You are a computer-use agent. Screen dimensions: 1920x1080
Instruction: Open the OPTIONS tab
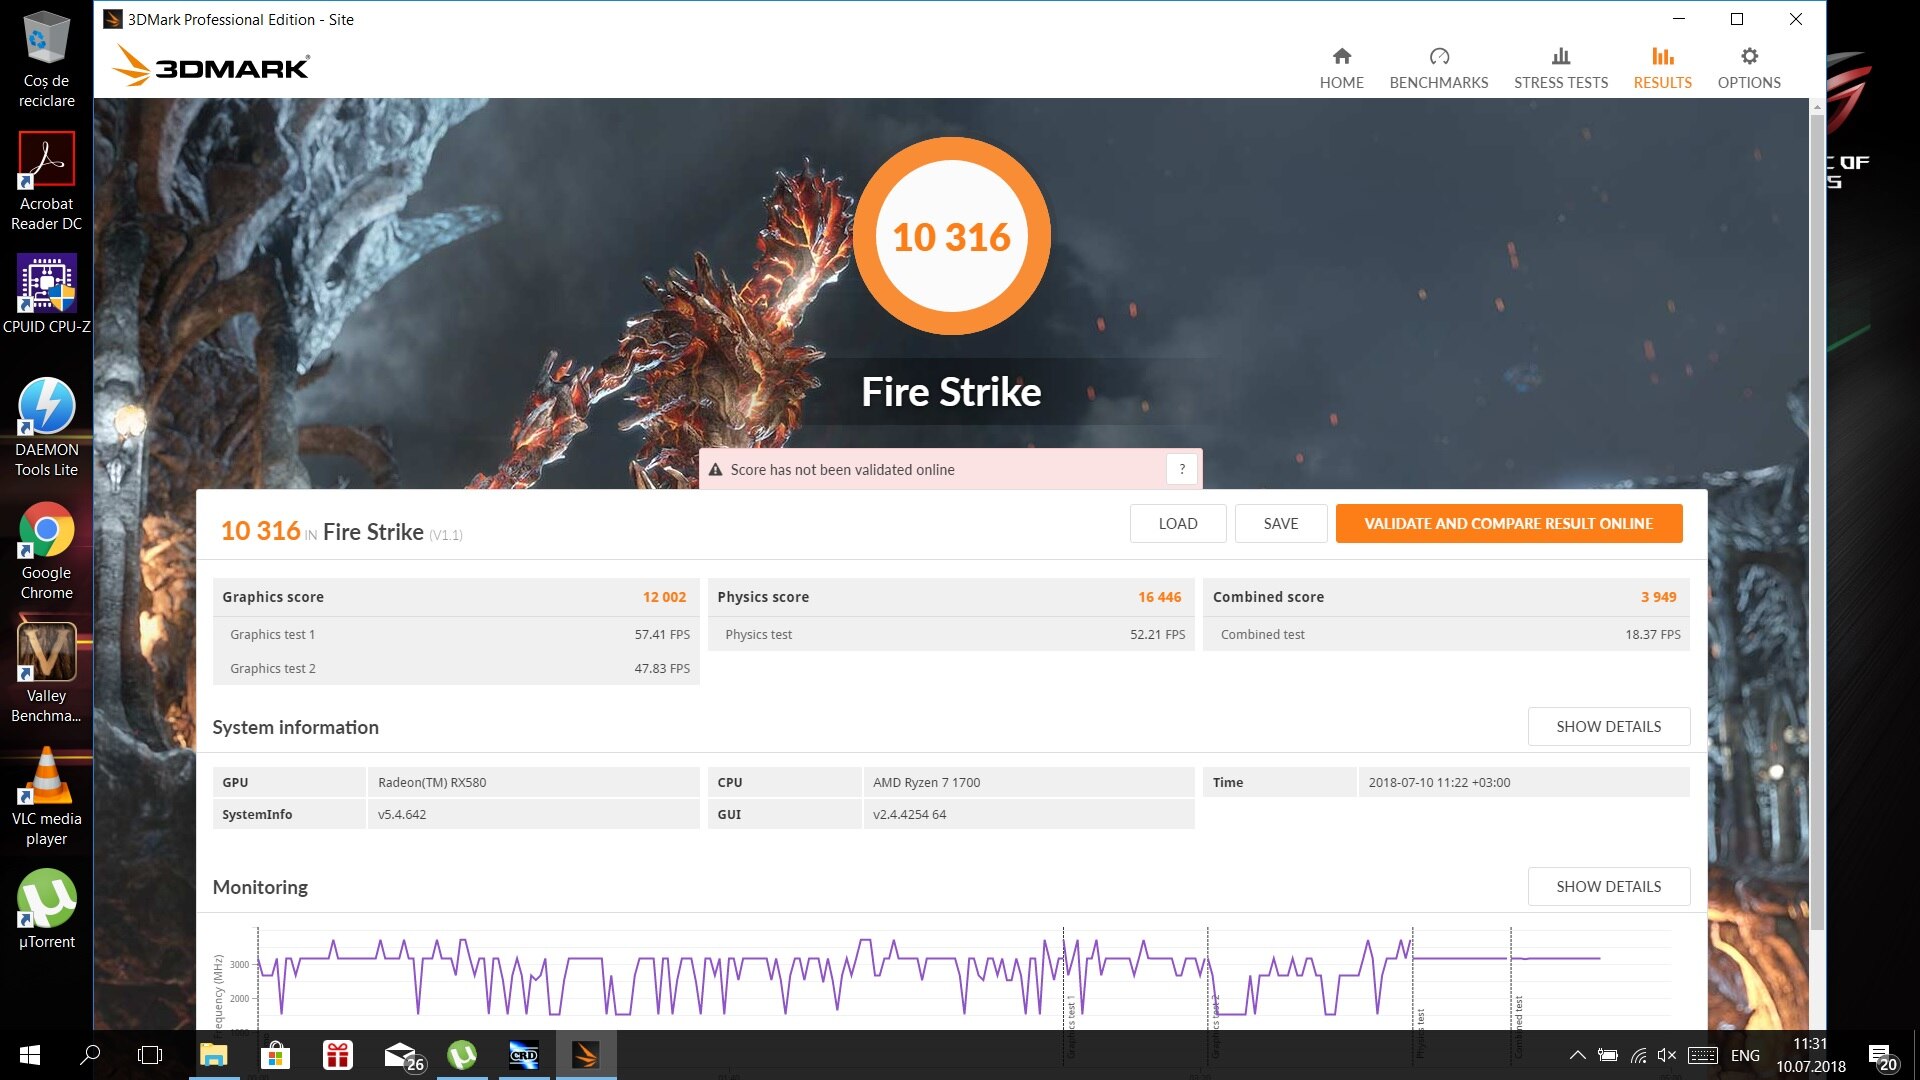[1749, 68]
